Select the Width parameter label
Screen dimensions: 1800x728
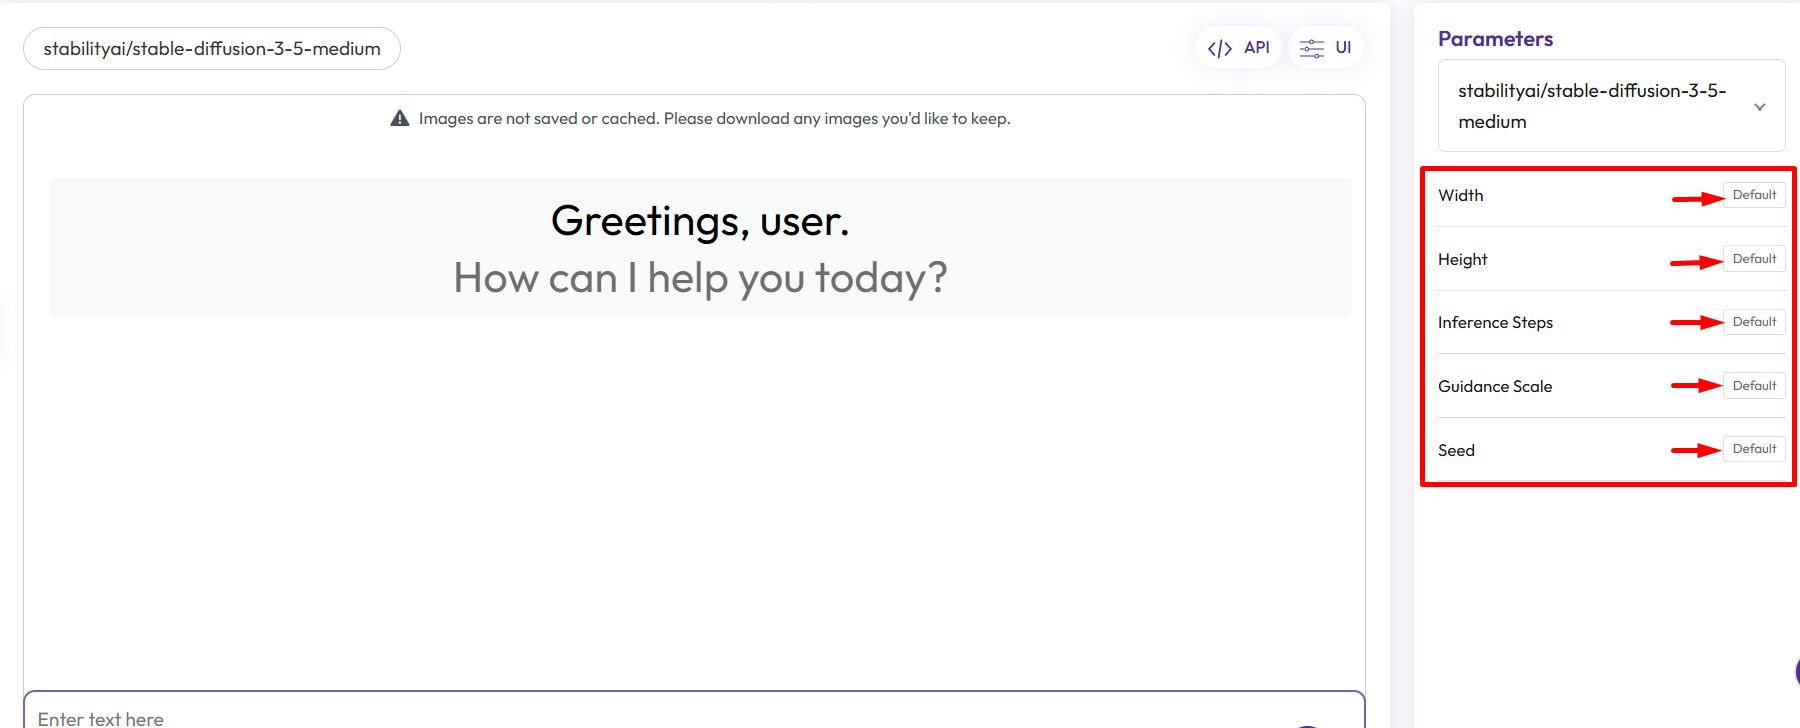[x=1461, y=196]
